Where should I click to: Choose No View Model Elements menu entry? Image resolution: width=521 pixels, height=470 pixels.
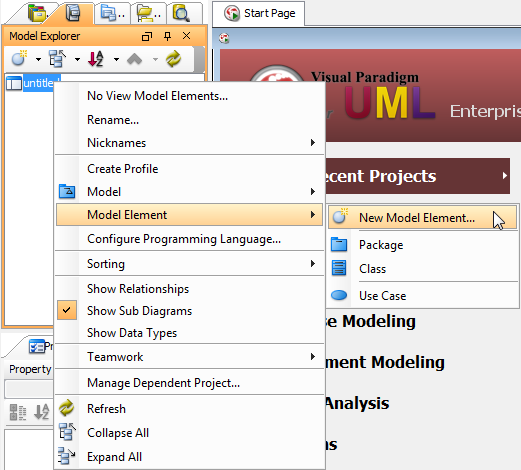pos(190,96)
